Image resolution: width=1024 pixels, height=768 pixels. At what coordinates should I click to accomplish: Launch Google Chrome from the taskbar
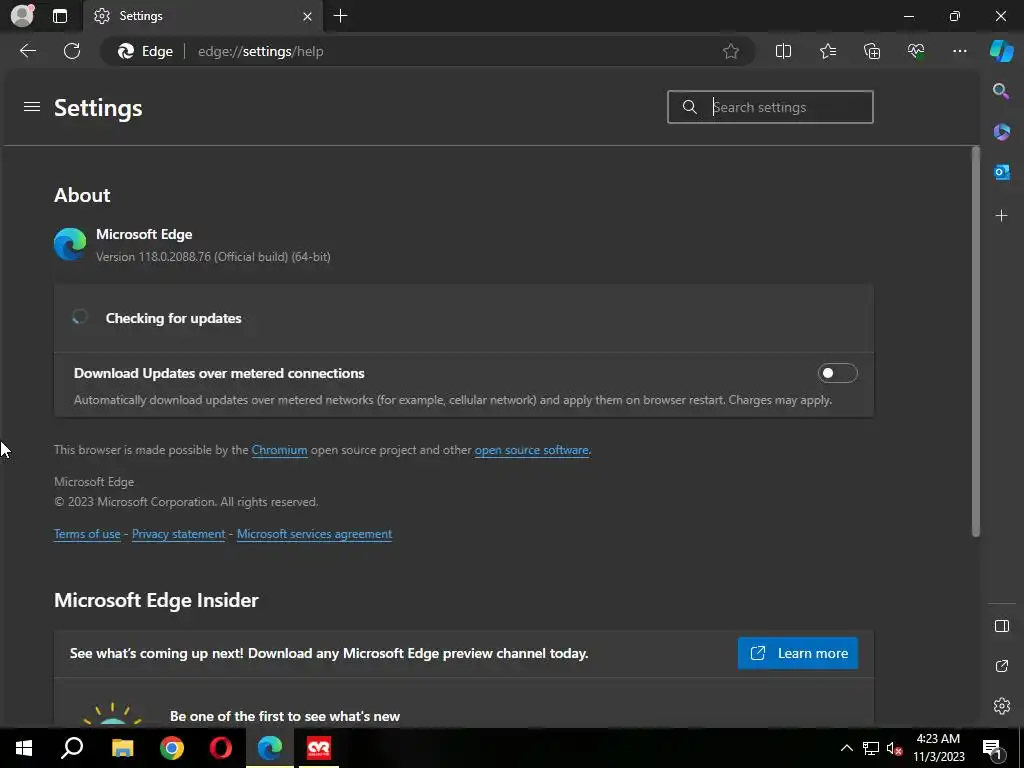(172, 748)
